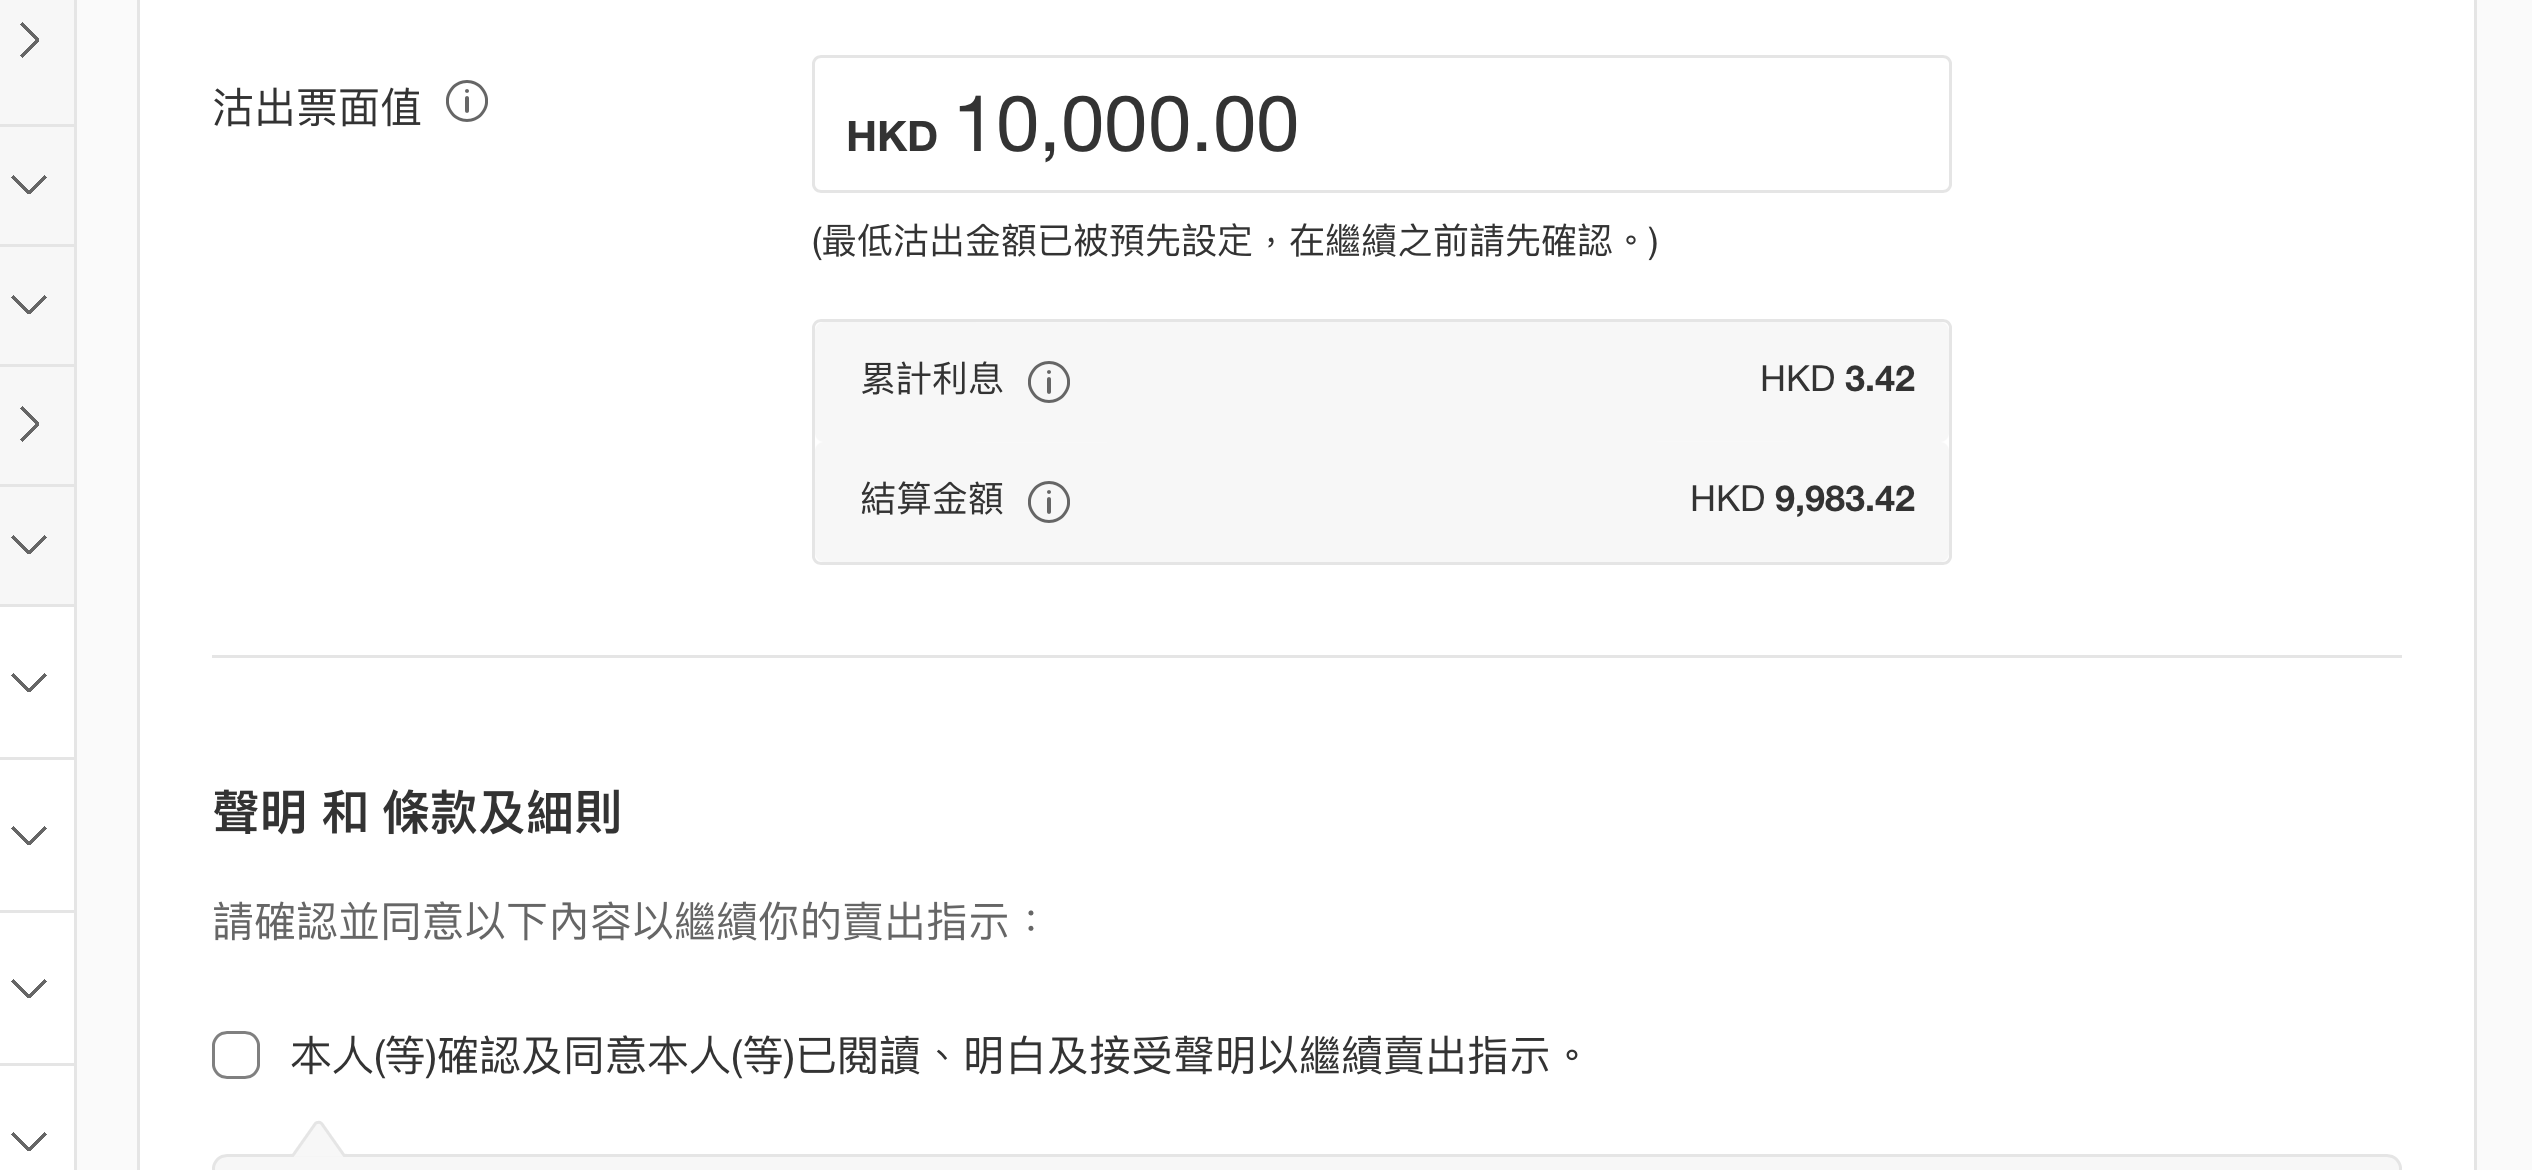The image size is (2532, 1170).
Task: Focus the HKD 10,000.00 nominal value field
Action: (1381, 124)
